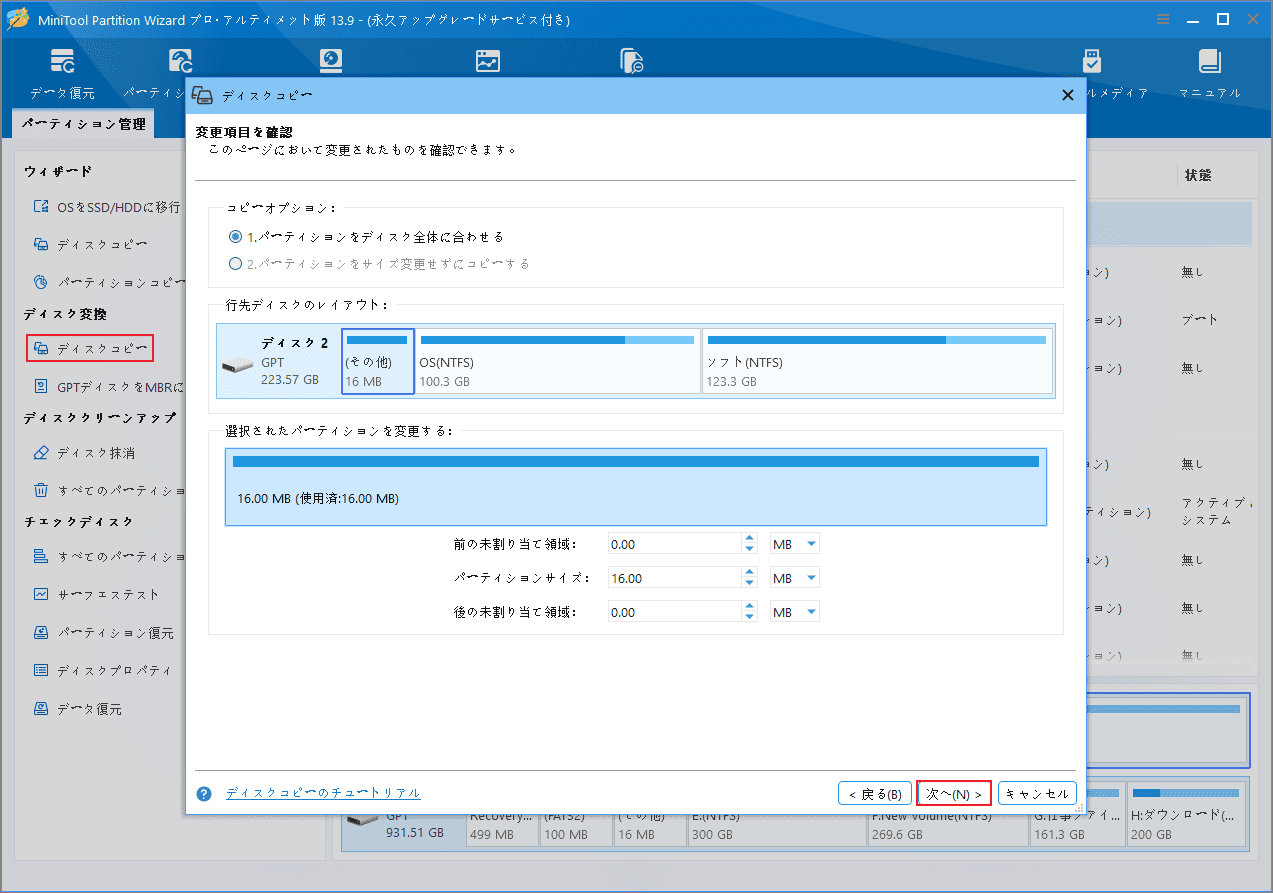The image size is (1273, 893).
Task: Switch to the パーティション管理 tab
Action: point(84,124)
